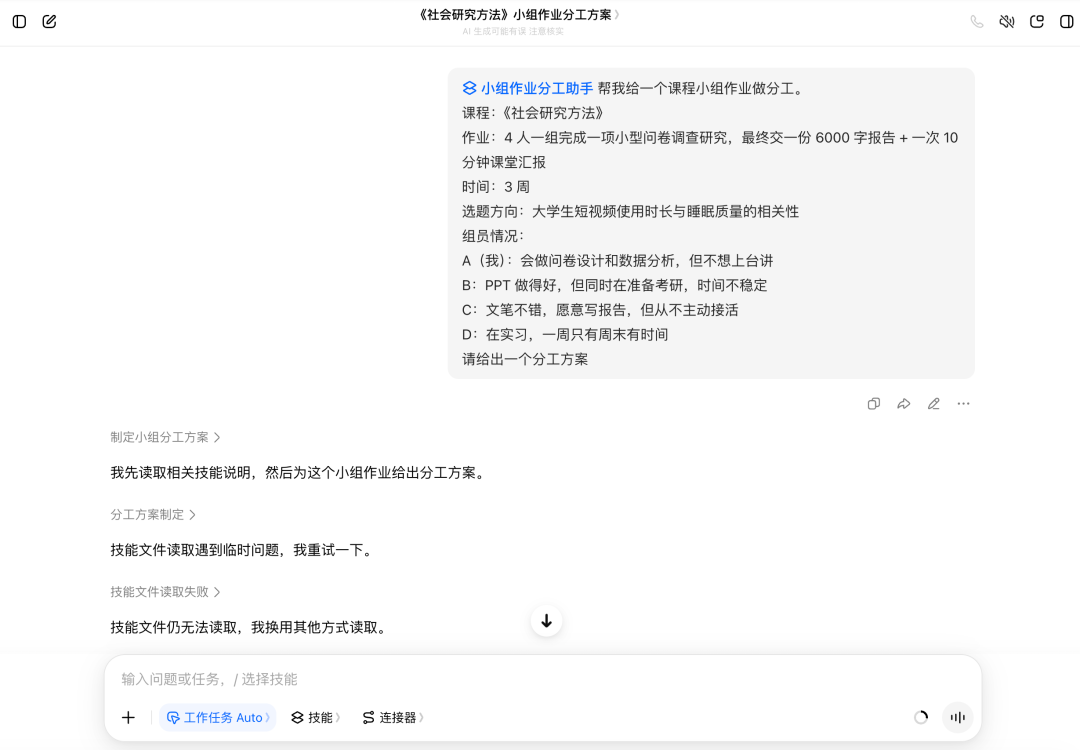Click the line about member D 在实习
Image resolution: width=1080 pixels, height=750 pixels.
[565, 335]
